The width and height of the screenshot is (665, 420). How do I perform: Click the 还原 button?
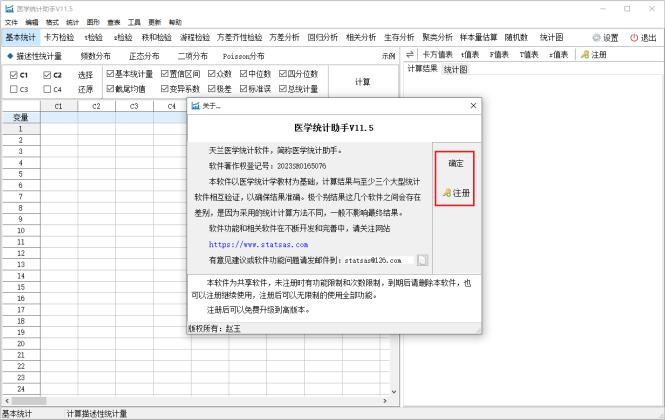pos(85,89)
